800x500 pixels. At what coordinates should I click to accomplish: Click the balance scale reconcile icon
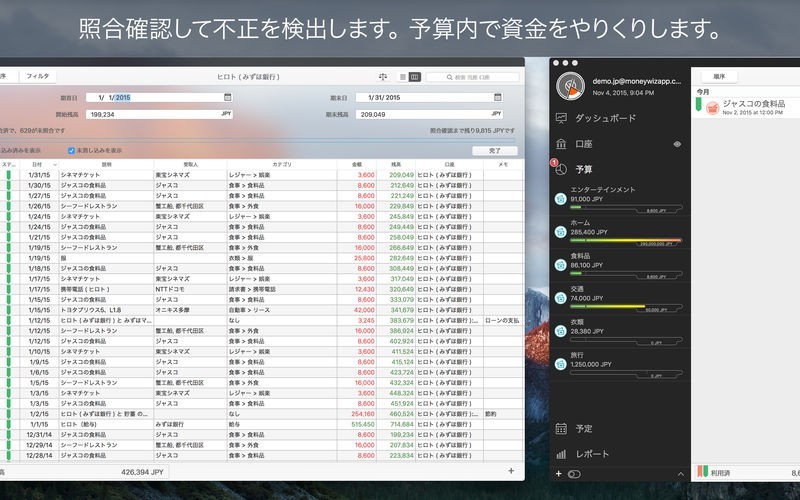[x=382, y=76]
